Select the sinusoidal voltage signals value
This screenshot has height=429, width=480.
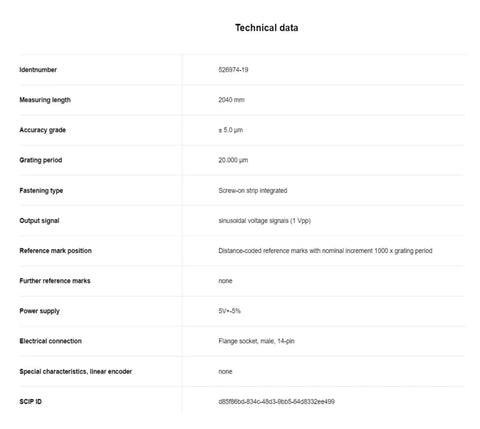point(264,220)
